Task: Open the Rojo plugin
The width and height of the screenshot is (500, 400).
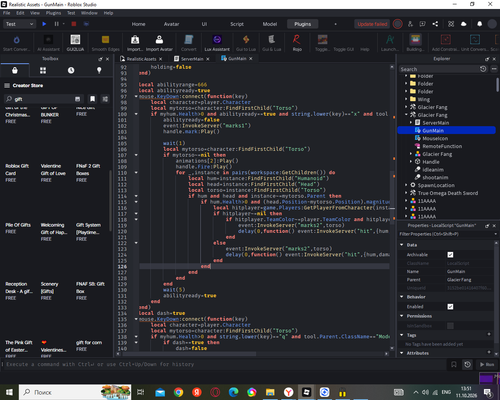Action: click(297, 43)
